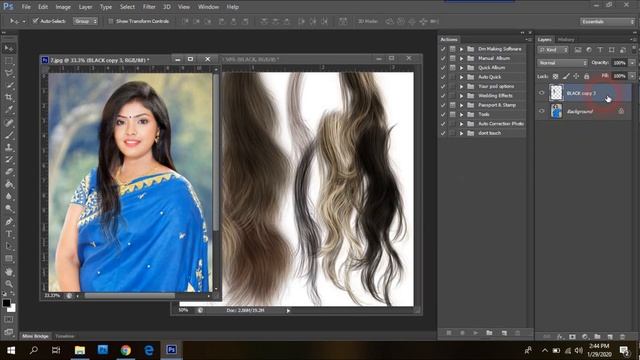Image resolution: width=640 pixels, height=360 pixels.
Task: Select the History Brush tool
Action: click(x=9, y=159)
